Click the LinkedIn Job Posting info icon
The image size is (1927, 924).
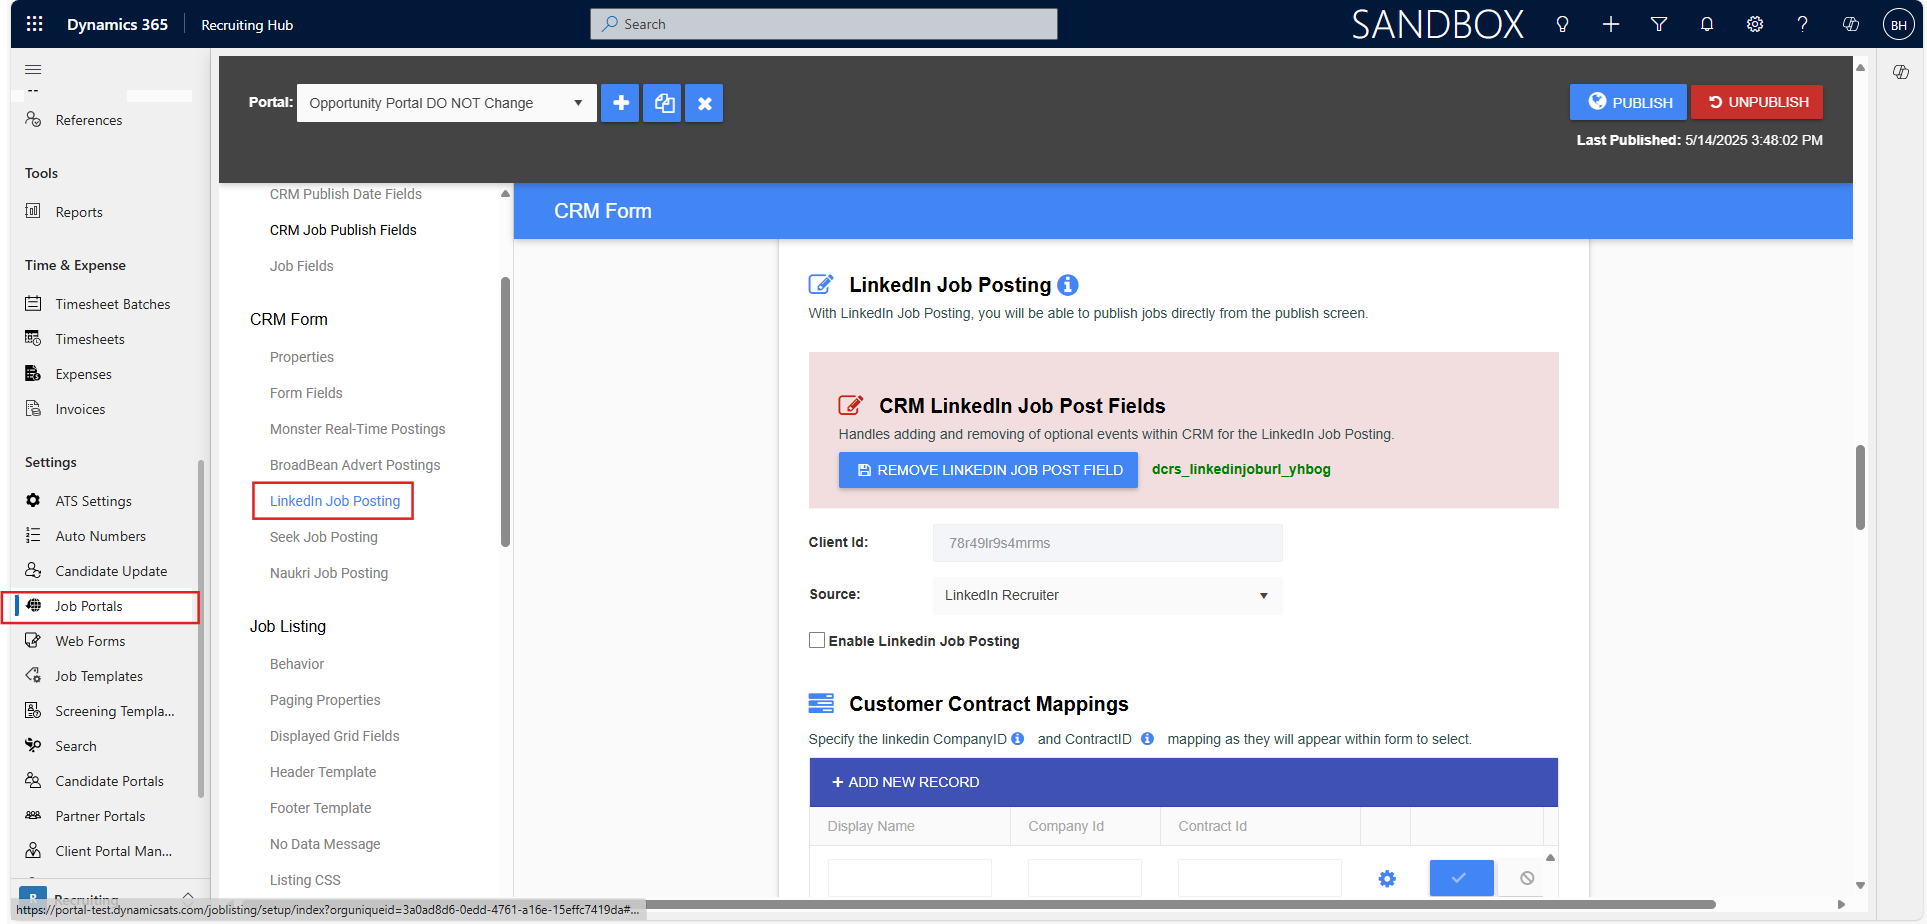click(1068, 285)
